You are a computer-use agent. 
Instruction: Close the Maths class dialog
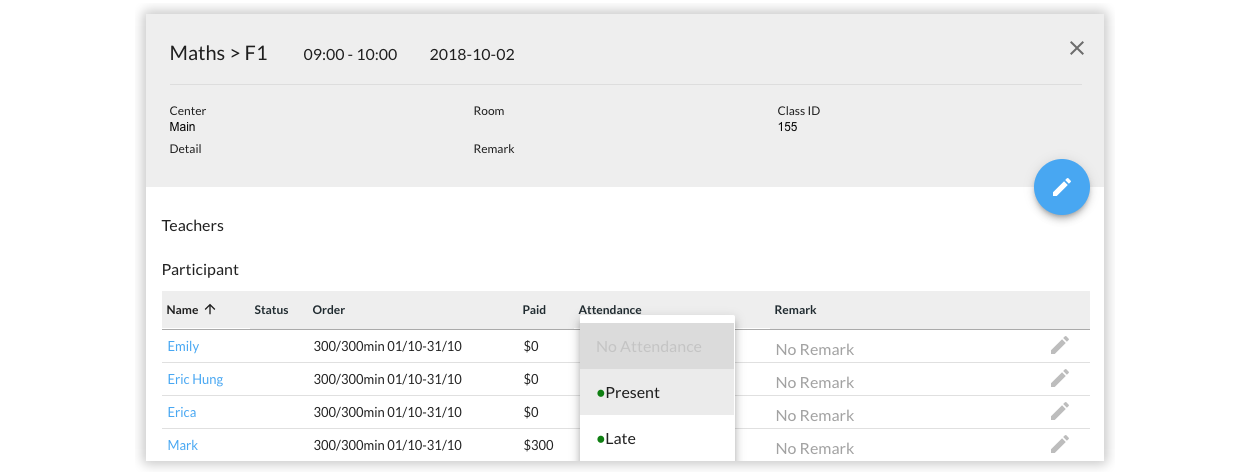tap(1076, 48)
